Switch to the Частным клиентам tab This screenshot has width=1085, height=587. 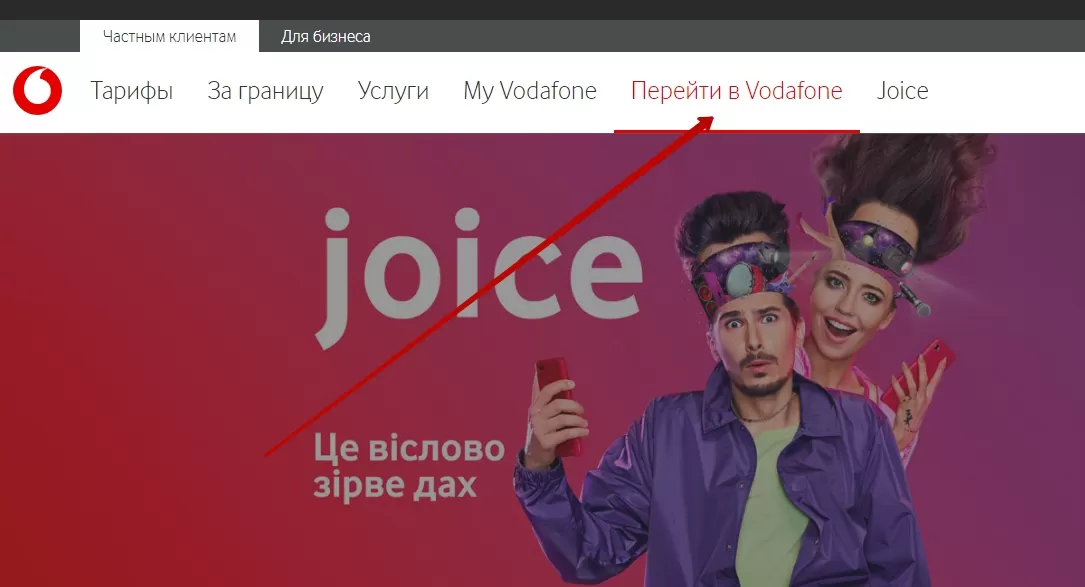pyautogui.click(x=170, y=36)
